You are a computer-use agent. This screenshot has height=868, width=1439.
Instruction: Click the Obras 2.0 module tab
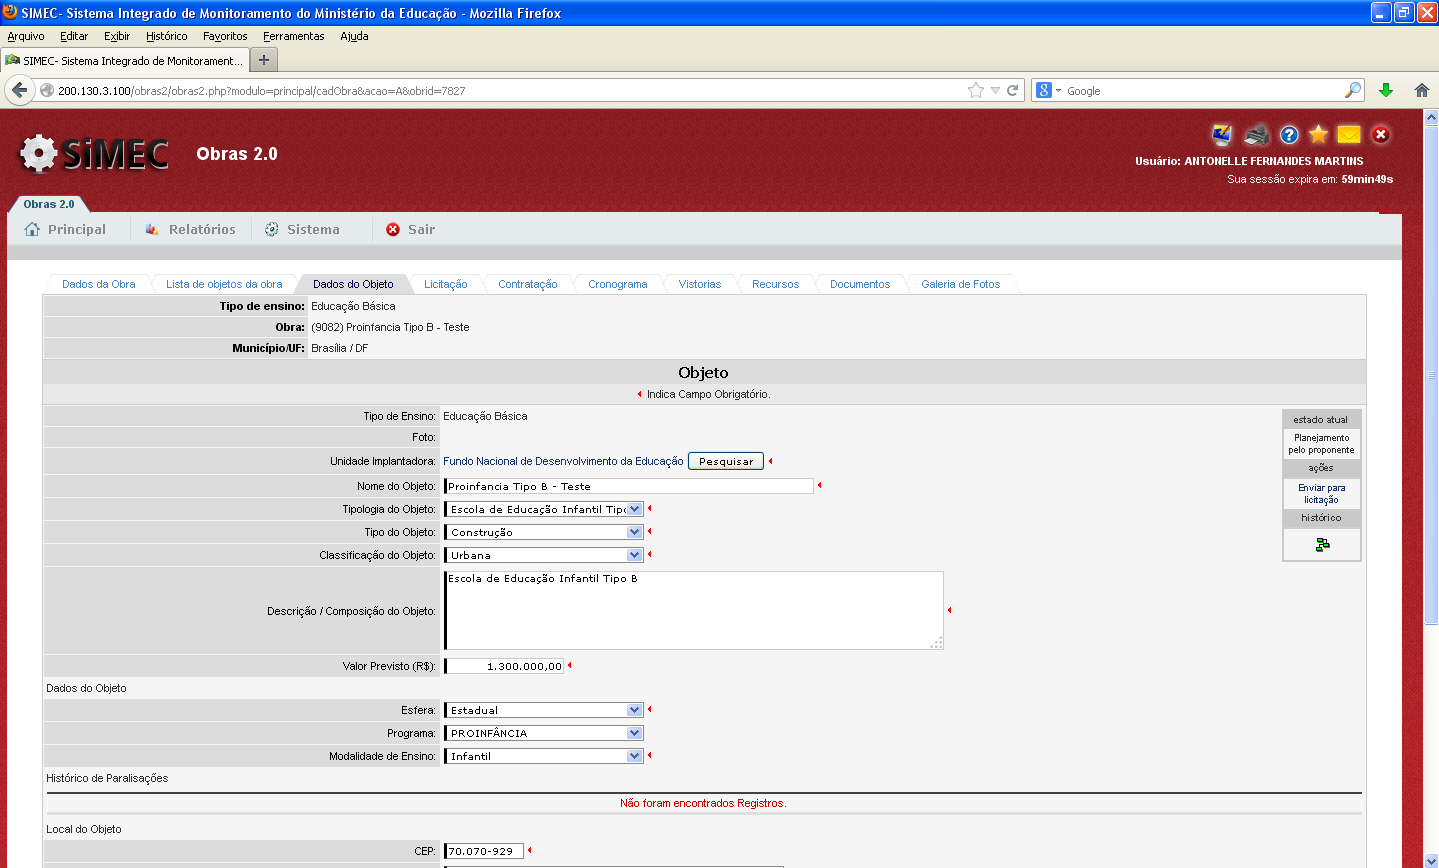49,203
